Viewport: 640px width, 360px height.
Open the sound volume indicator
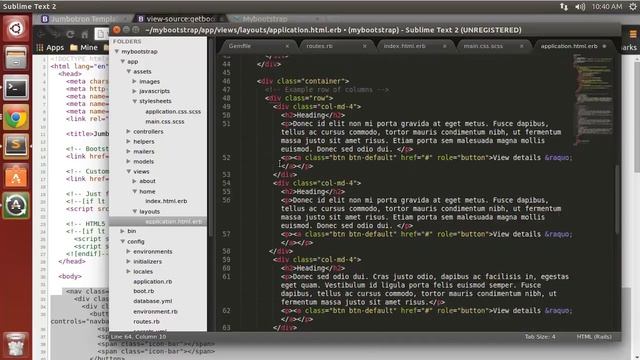pyautogui.click(x=580, y=7)
